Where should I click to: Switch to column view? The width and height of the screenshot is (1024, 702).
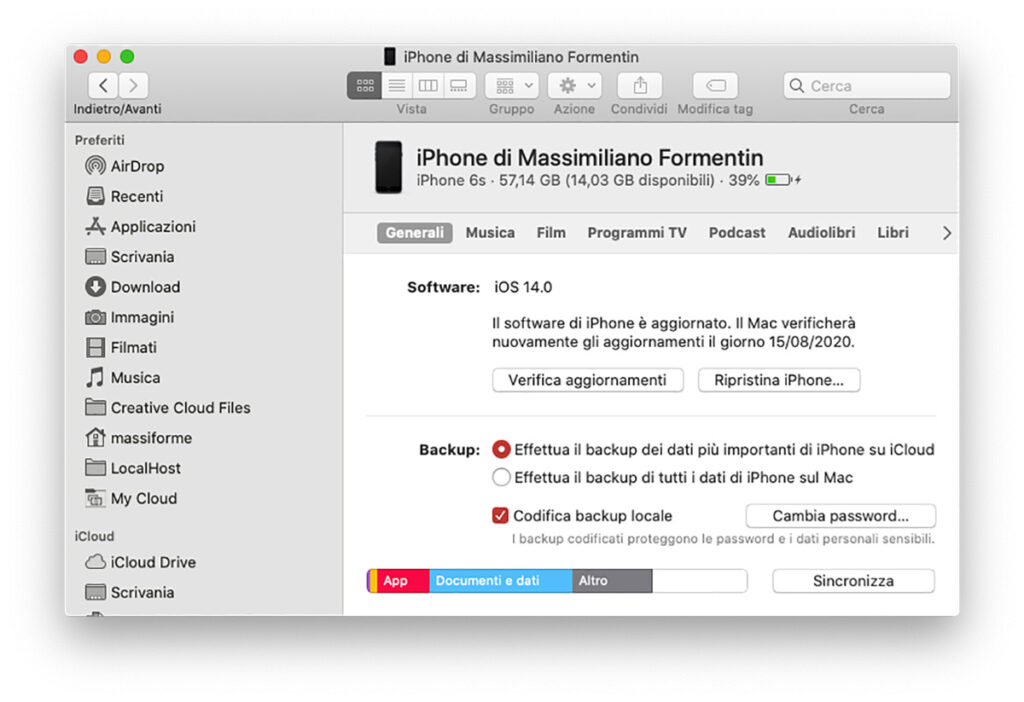tap(428, 86)
